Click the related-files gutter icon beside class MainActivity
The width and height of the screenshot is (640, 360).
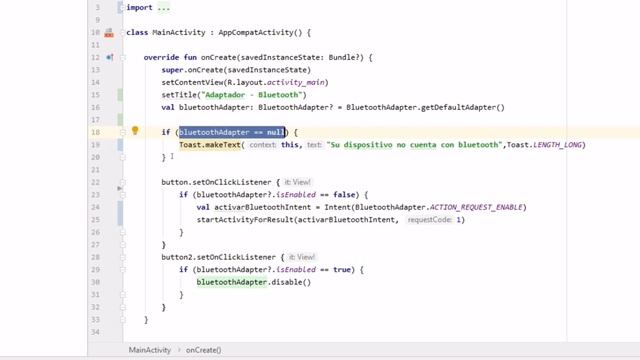[109, 33]
